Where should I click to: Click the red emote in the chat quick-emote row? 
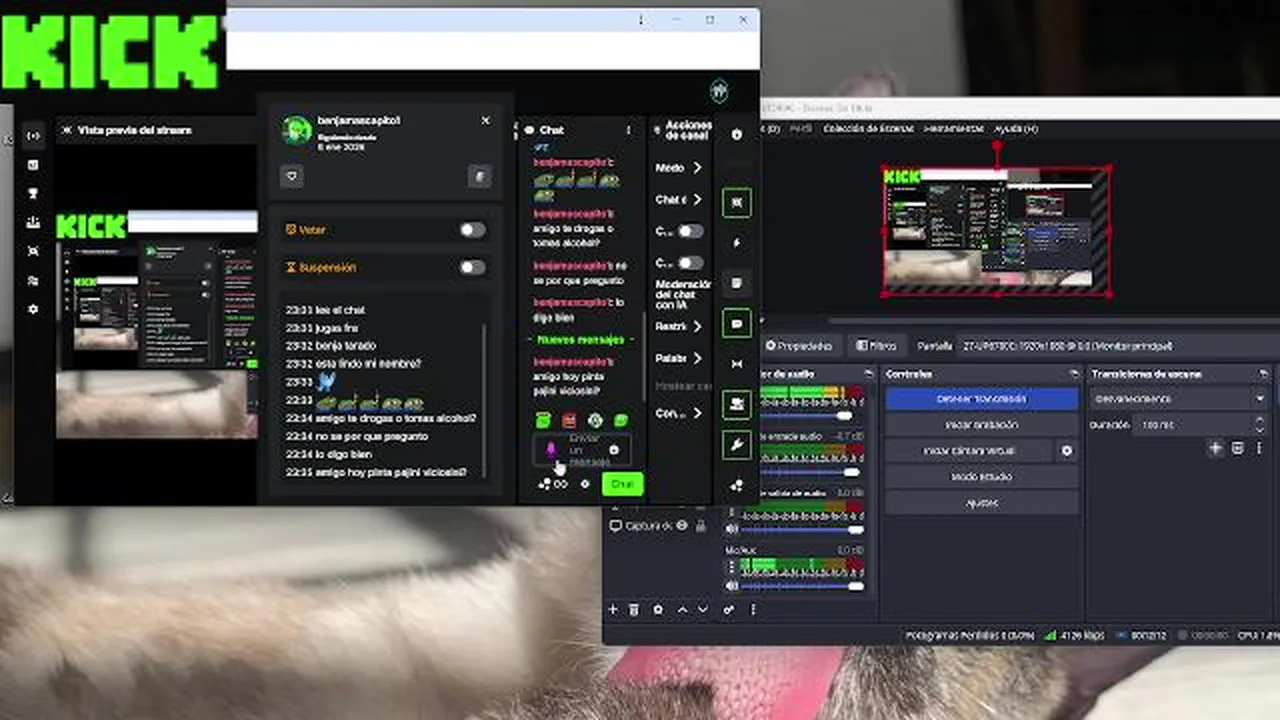[x=569, y=421]
